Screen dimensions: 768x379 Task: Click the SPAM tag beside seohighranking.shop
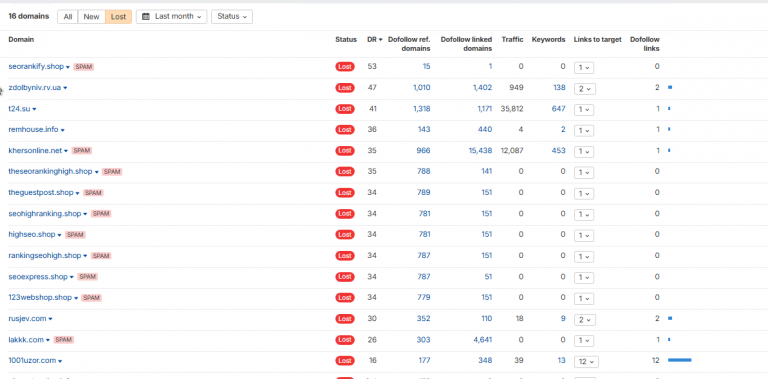(101, 214)
